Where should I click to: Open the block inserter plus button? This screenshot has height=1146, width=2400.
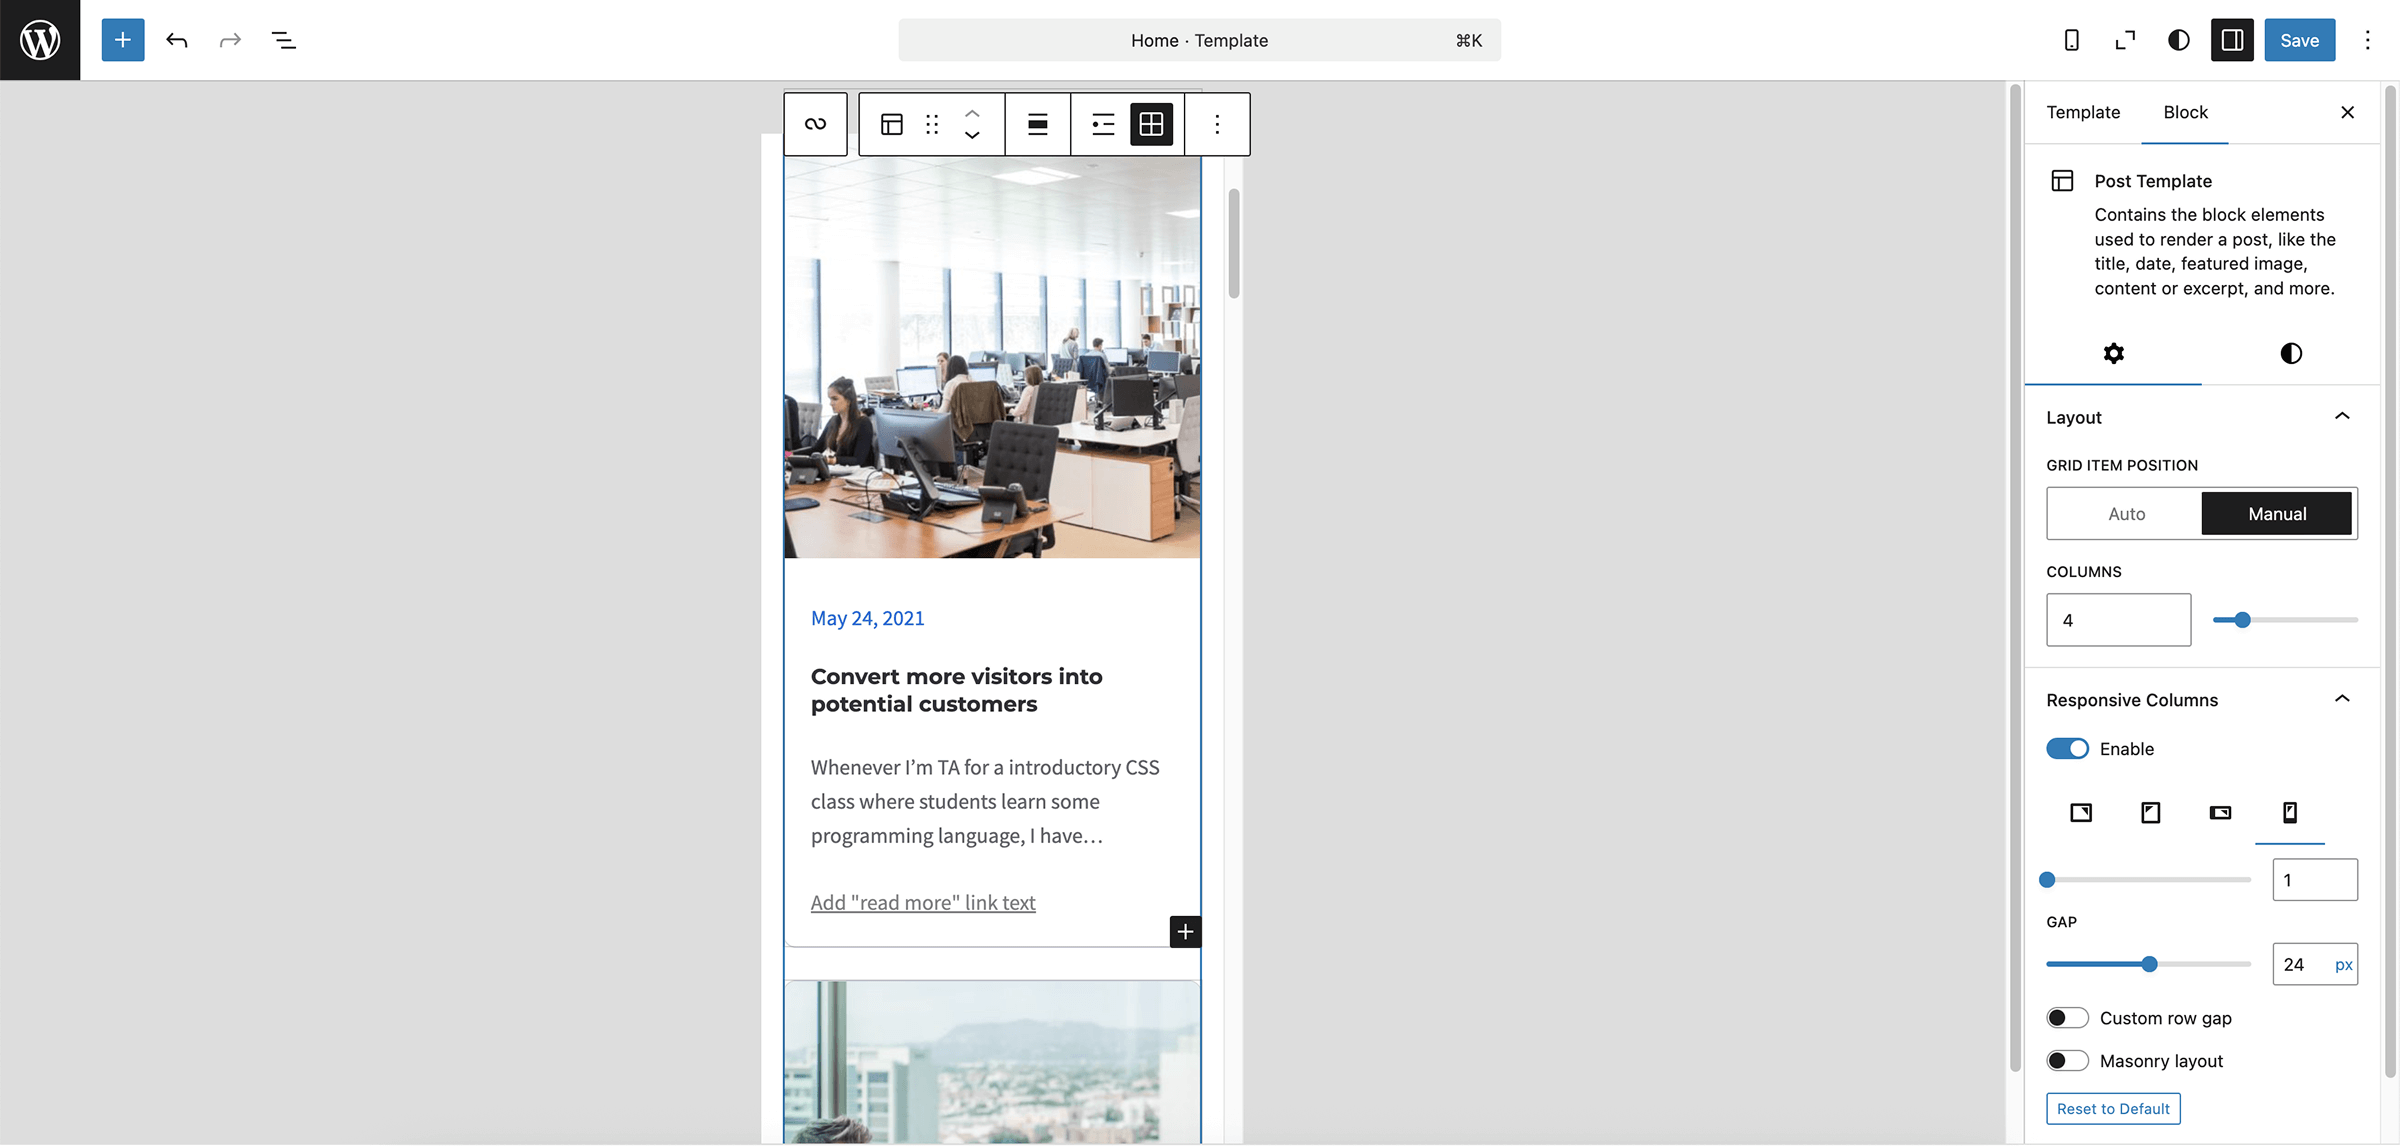point(123,40)
